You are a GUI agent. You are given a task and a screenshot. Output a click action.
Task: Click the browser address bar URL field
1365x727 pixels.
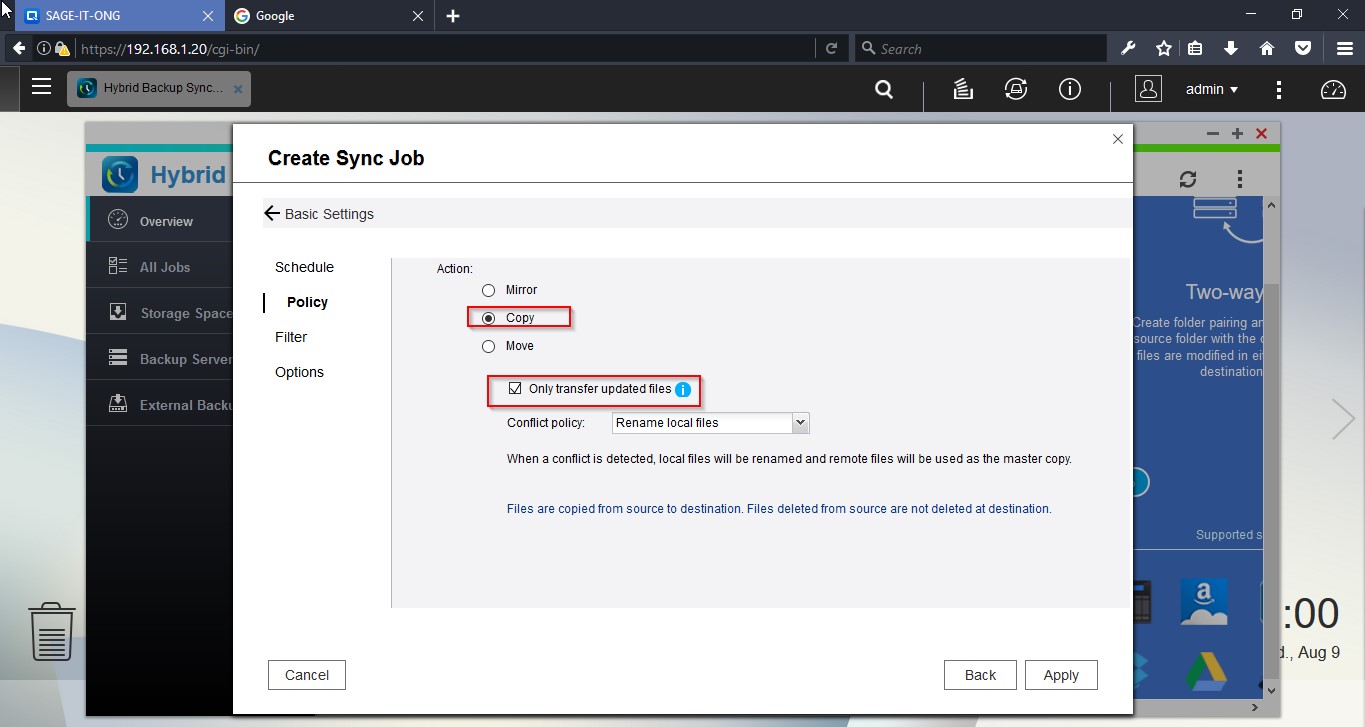440,48
